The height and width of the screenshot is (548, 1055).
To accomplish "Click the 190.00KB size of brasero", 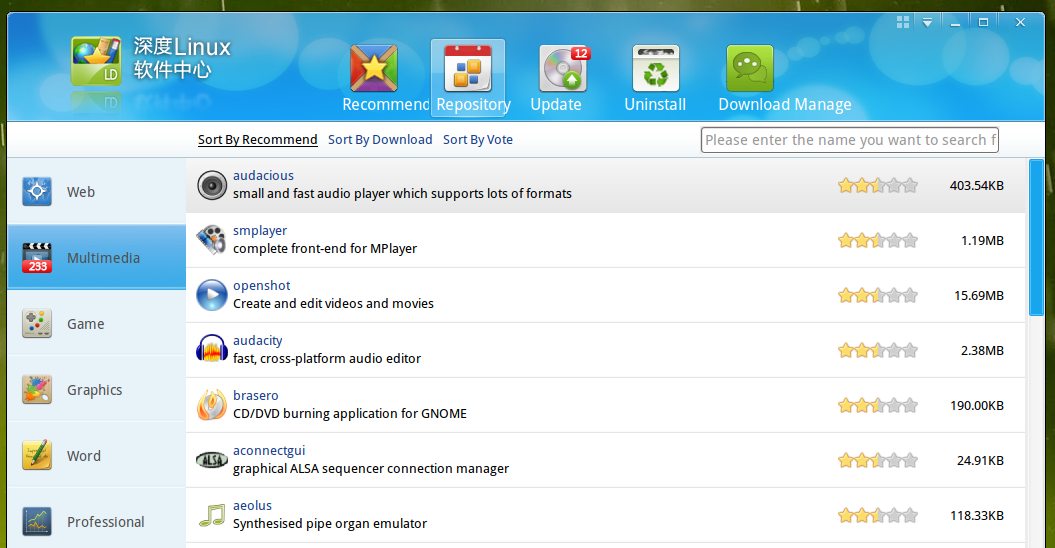I will pos(977,405).
